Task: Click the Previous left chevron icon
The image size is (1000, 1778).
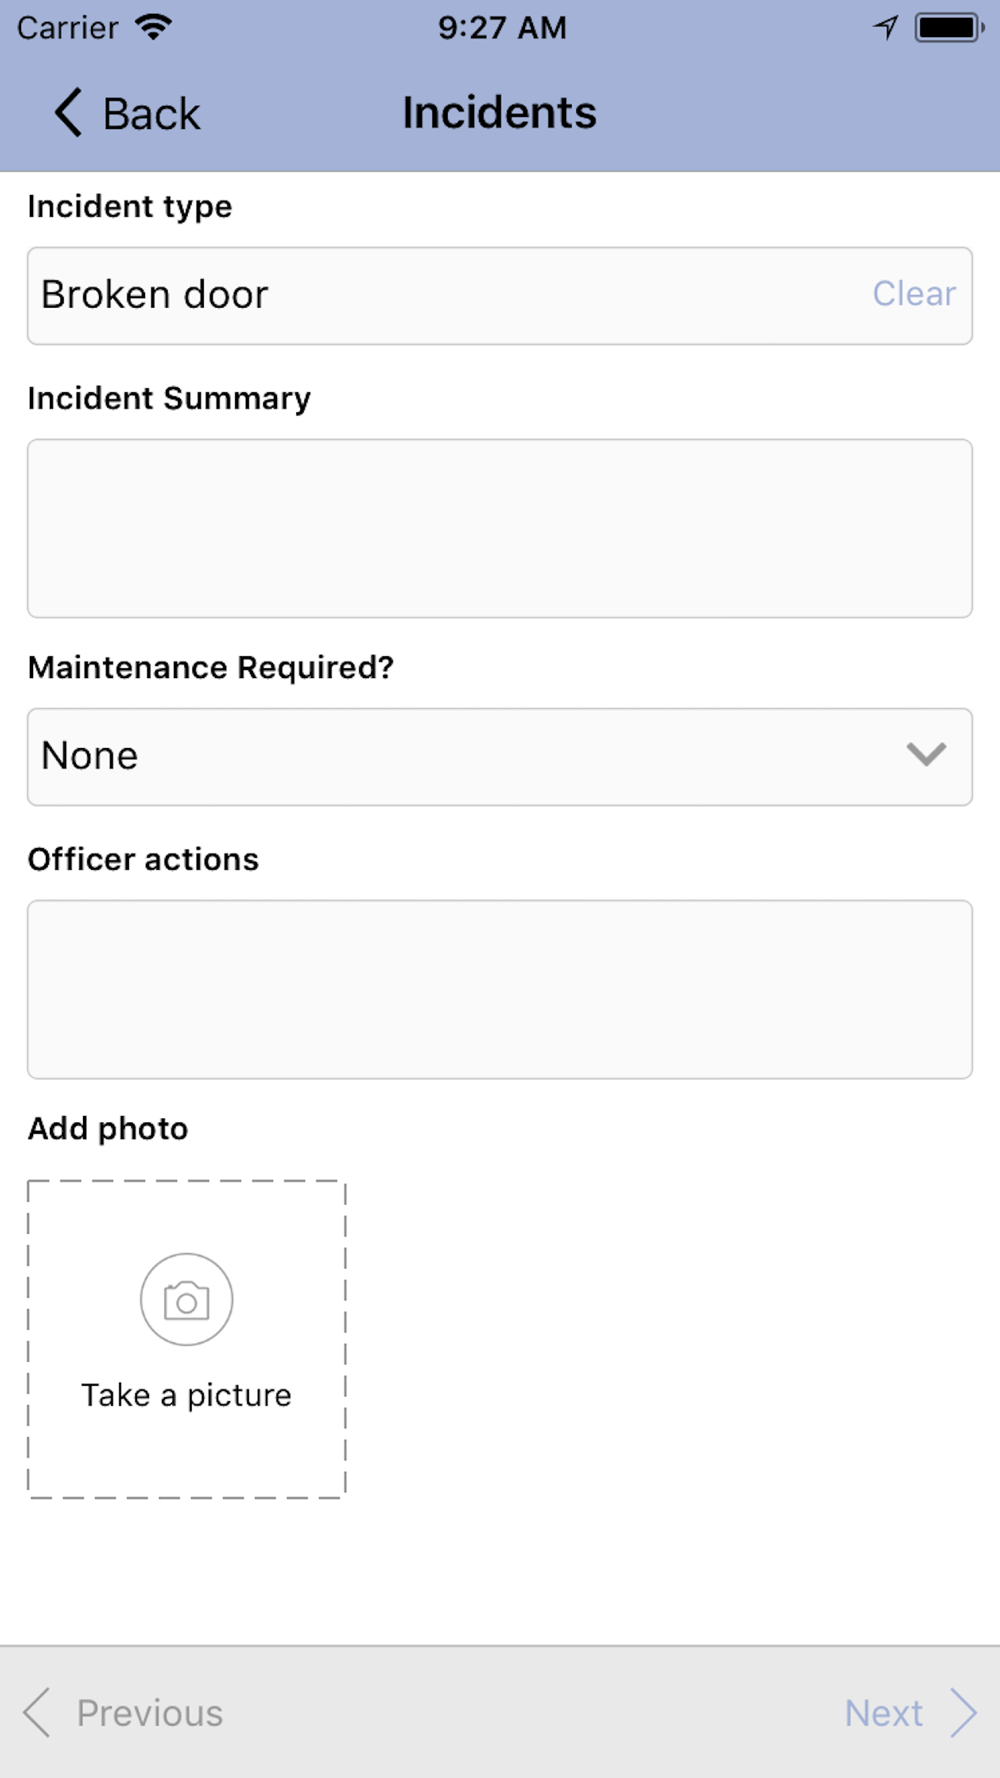Action: click(x=37, y=1713)
